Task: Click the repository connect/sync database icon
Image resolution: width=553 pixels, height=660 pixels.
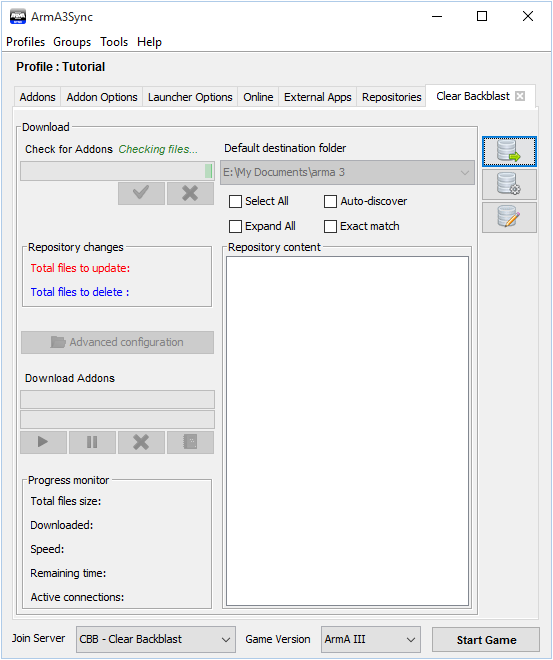Action: tap(509, 152)
